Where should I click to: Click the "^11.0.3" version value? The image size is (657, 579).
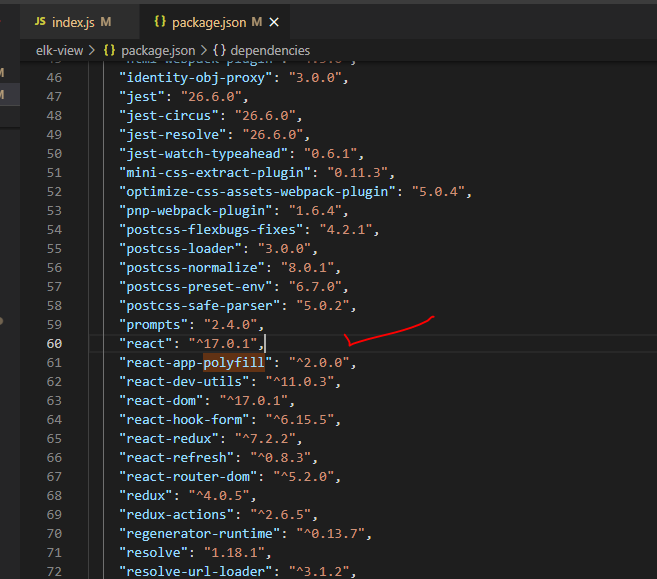(x=300, y=382)
